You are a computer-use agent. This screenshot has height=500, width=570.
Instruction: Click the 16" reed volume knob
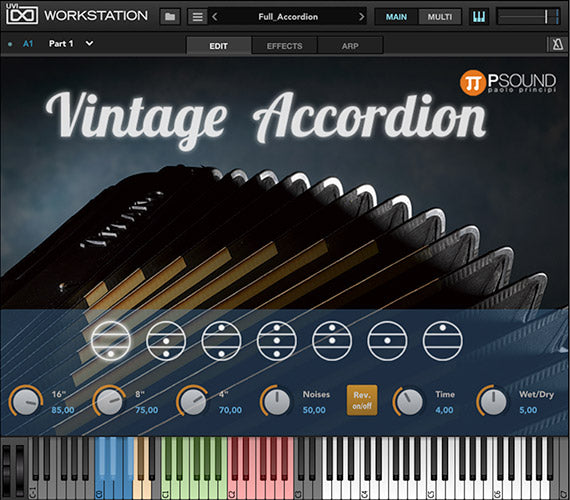click(x=26, y=401)
